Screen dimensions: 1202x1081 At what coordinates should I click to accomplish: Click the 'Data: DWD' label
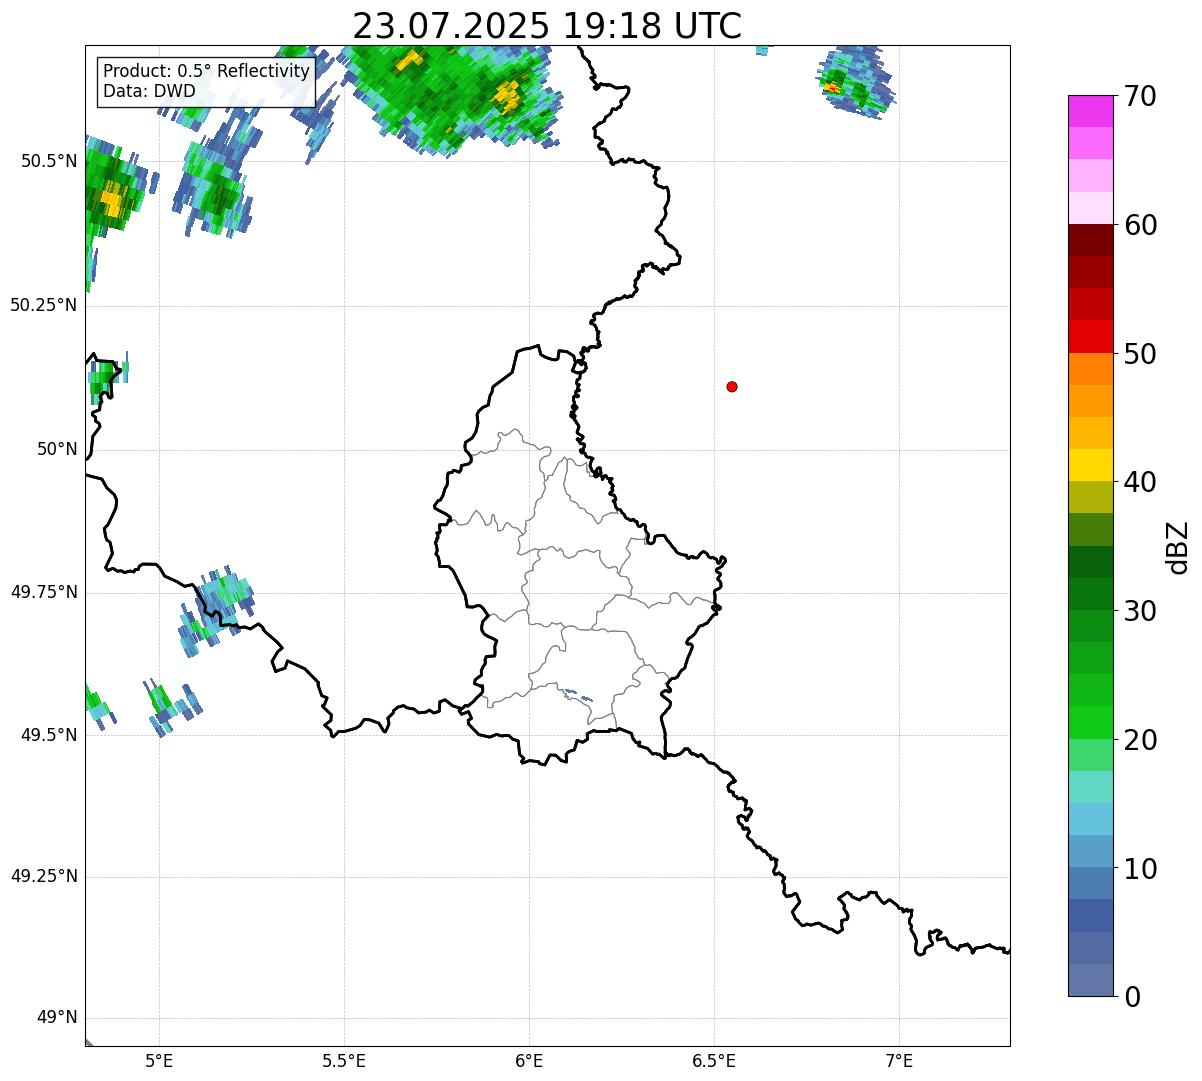(x=149, y=91)
